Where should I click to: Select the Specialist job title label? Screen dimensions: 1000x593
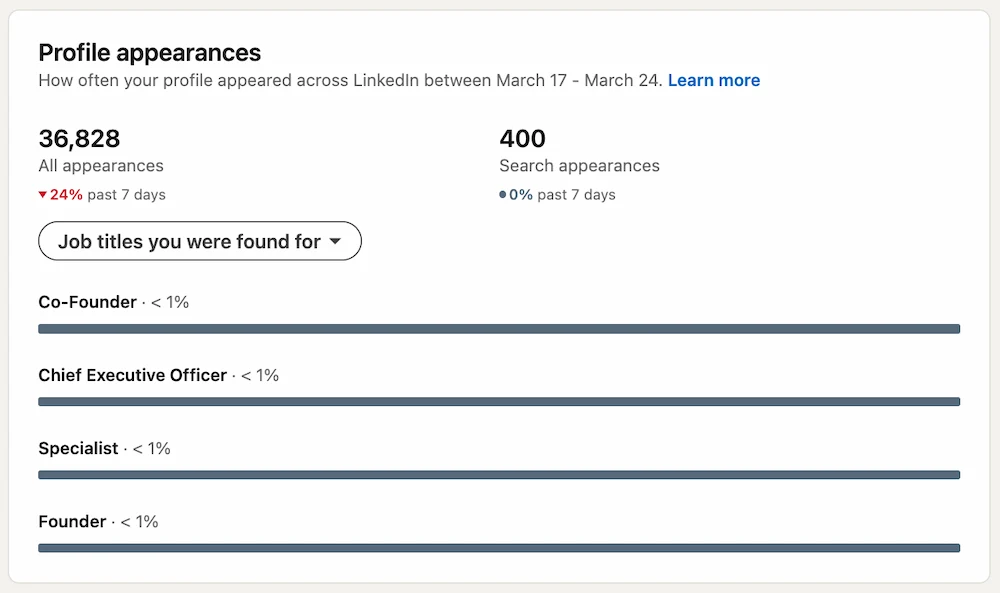[x=79, y=448]
